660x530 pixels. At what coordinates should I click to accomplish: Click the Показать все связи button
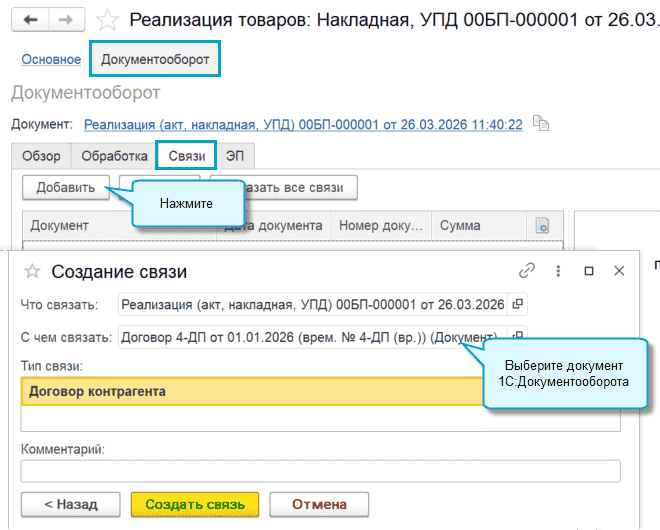point(301,187)
